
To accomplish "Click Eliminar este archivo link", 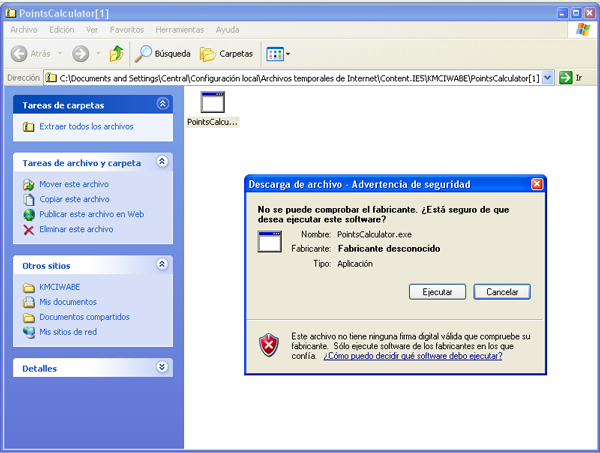I will pos(77,229).
